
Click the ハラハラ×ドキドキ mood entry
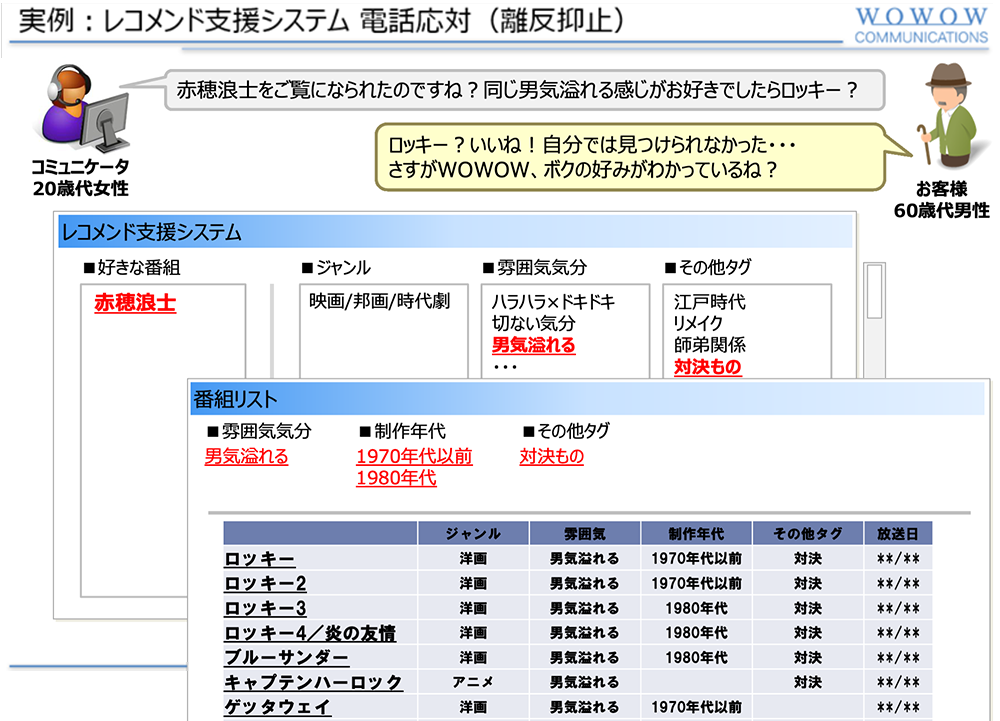[554, 302]
